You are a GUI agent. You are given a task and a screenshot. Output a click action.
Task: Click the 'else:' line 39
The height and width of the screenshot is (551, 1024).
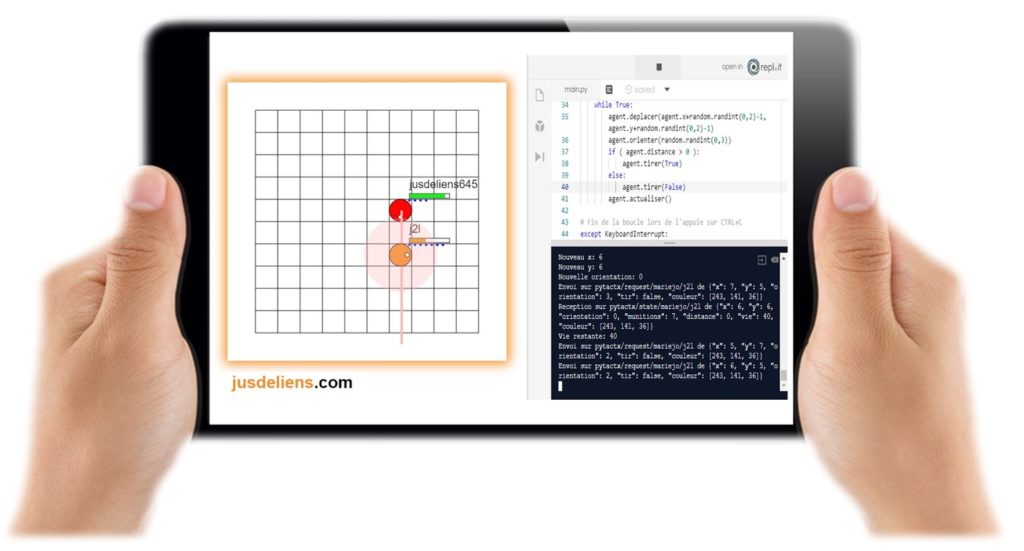pos(616,176)
